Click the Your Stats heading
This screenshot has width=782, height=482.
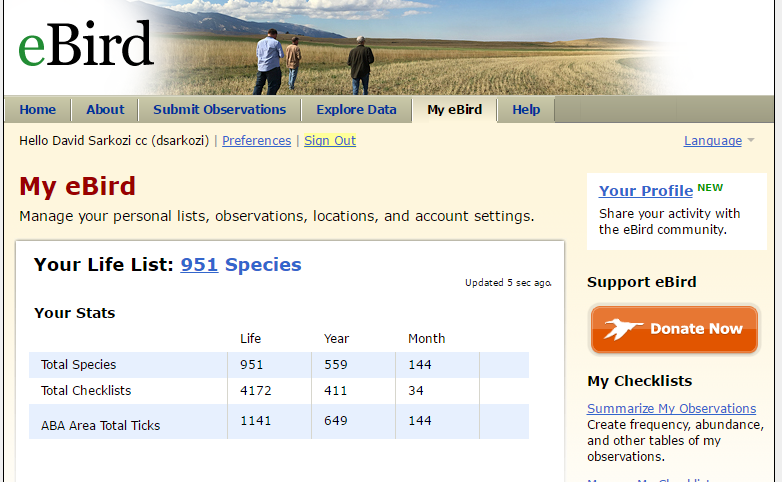click(74, 313)
